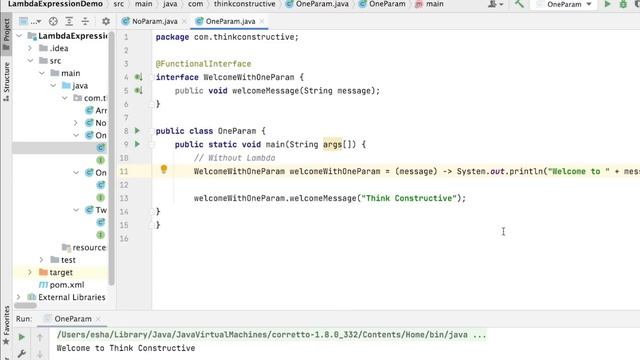Collapse the src folder chevron

click(30, 61)
